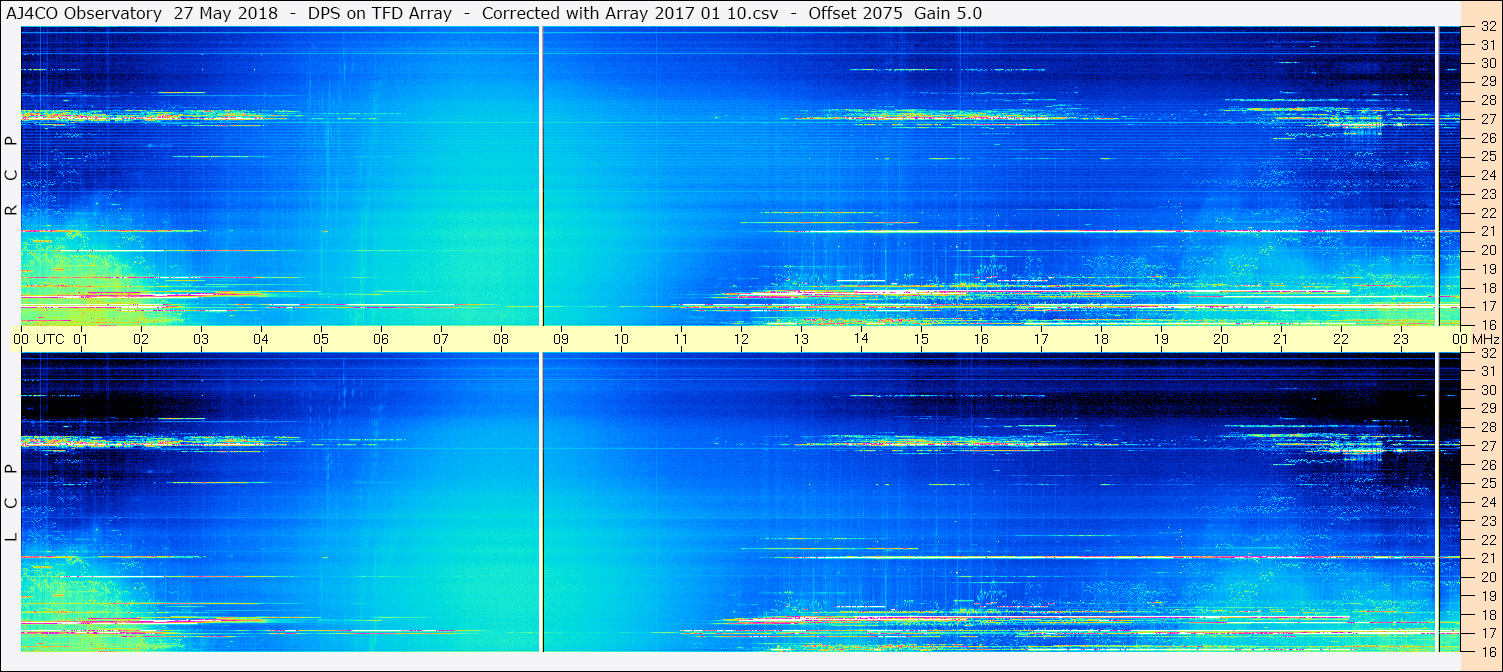
Task: Select the Offset 2075 value
Action: 854,13
